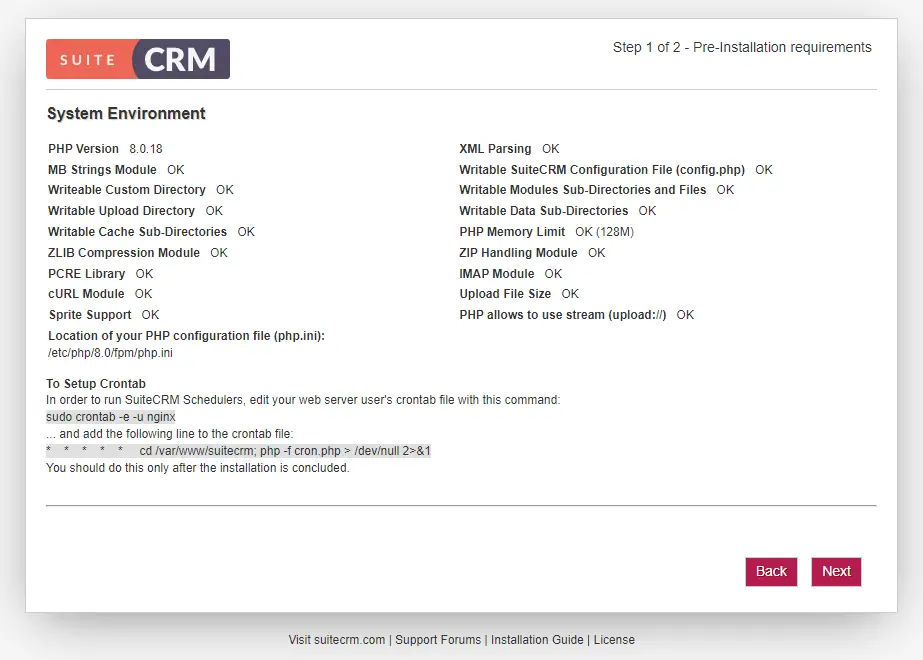Click the php.ini path /etc/php/8.0/fpm/php.ini
The image size is (923, 660).
(x=111, y=353)
